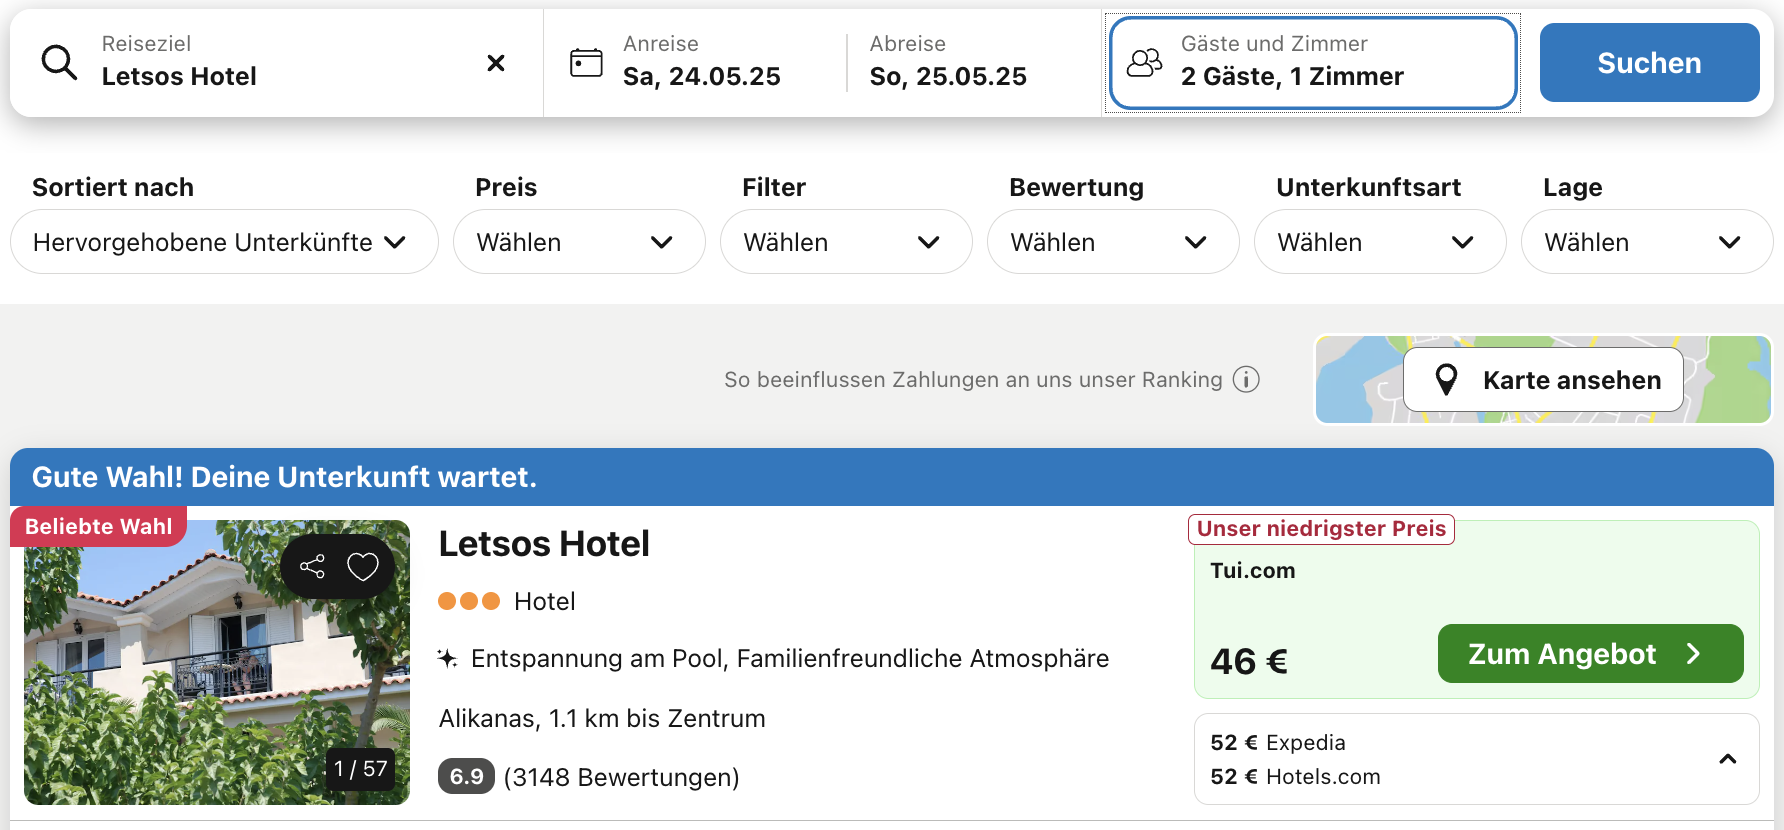Click the 6.9 rating badge
The height and width of the screenshot is (830, 1784).
466,776
